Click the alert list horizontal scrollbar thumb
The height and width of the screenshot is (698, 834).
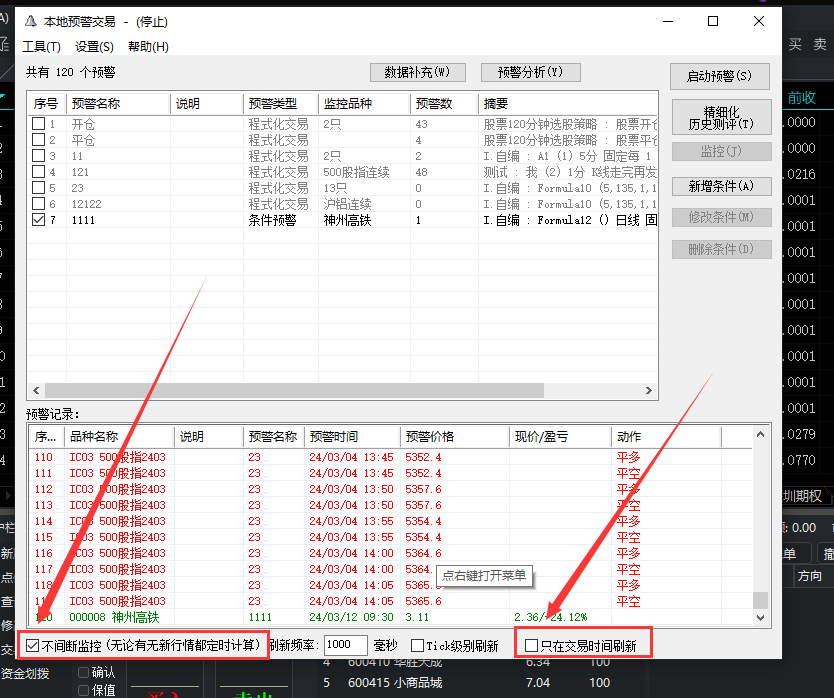[294, 390]
